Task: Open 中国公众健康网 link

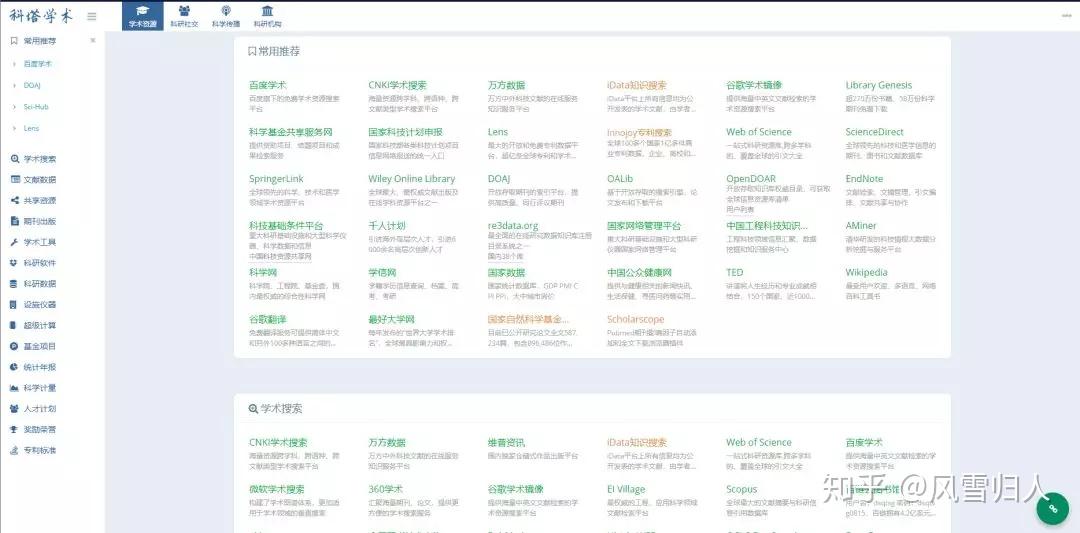Action: pyautogui.click(x=639, y=273)
